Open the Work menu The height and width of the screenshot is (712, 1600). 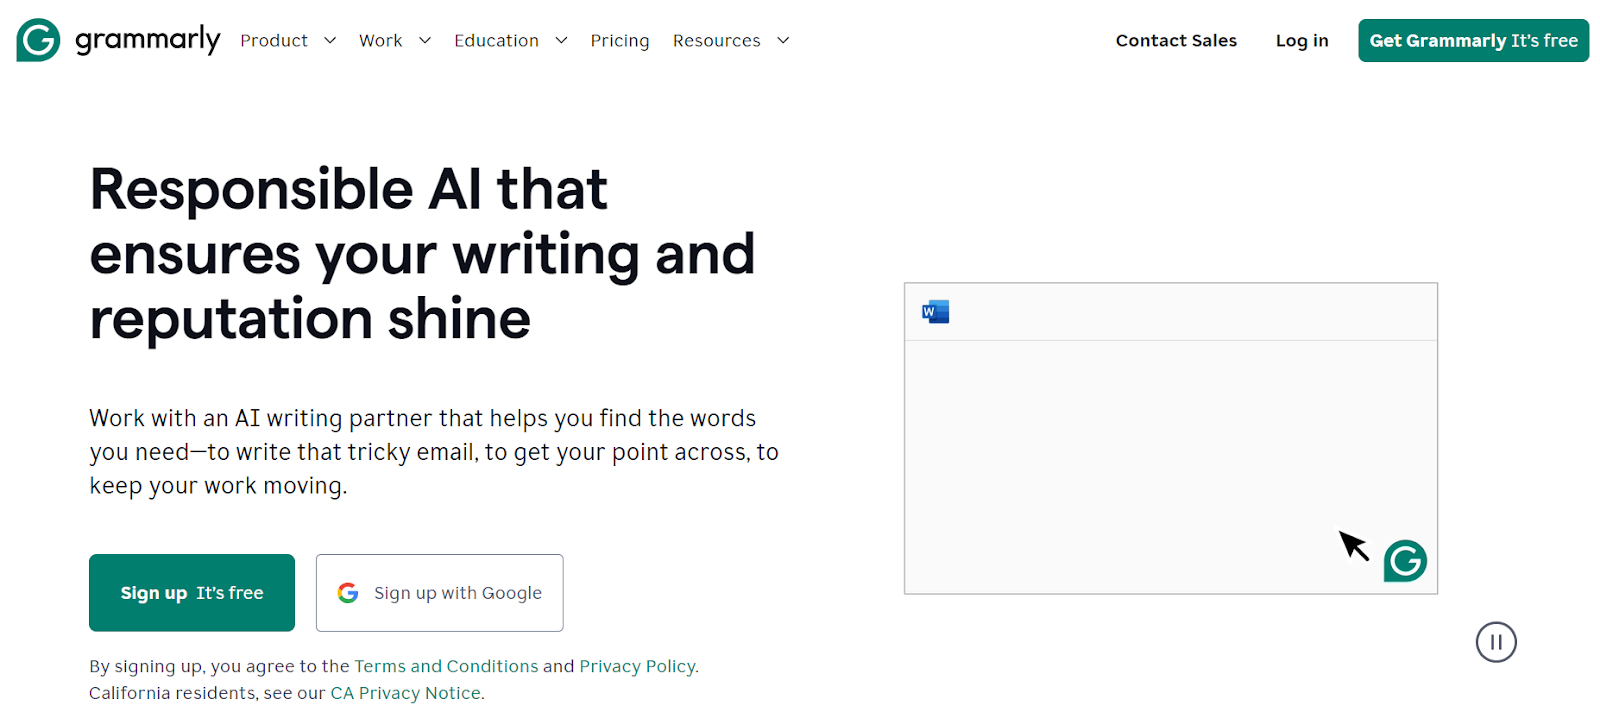point(380,41)
